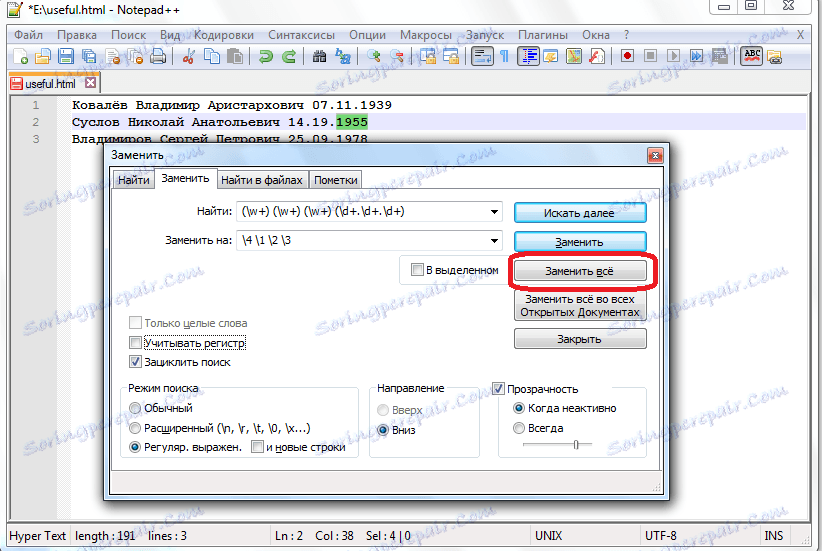Viewport: 822px width, 551px height.
Task: Undo with the green arrow icon
Action: [x=265, y=56]
